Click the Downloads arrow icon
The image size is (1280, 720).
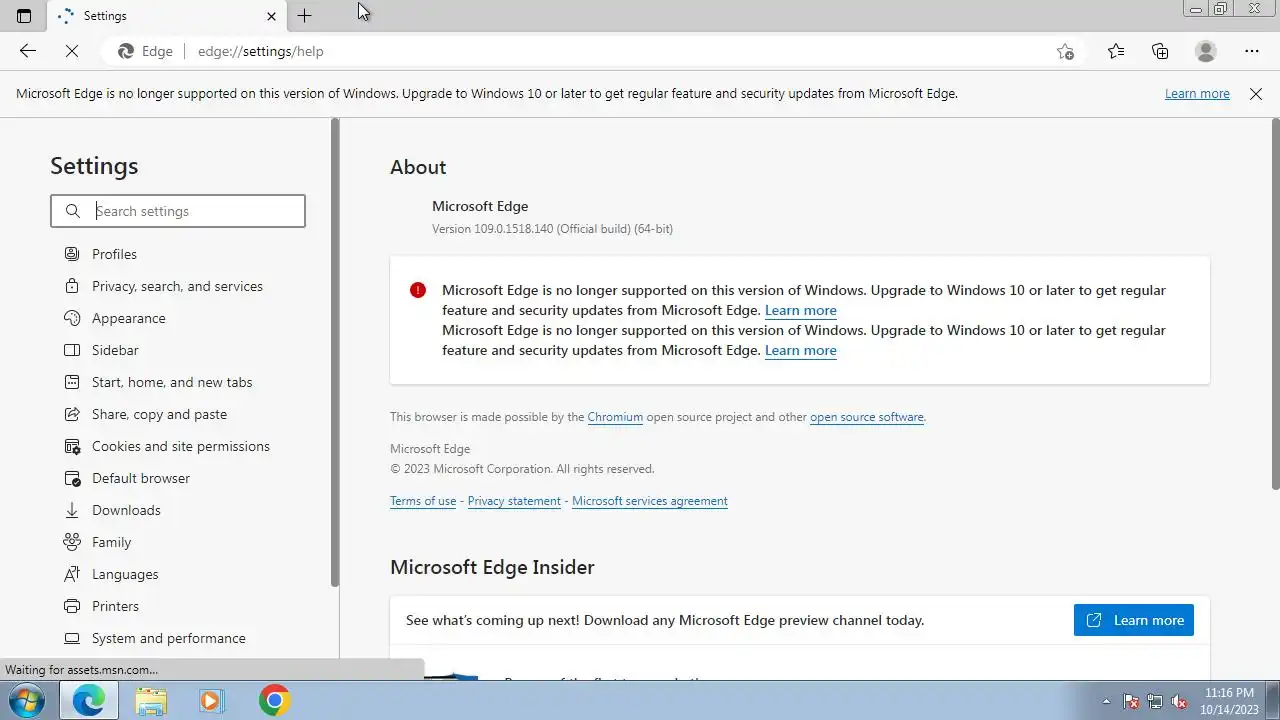tap(72, 510)
